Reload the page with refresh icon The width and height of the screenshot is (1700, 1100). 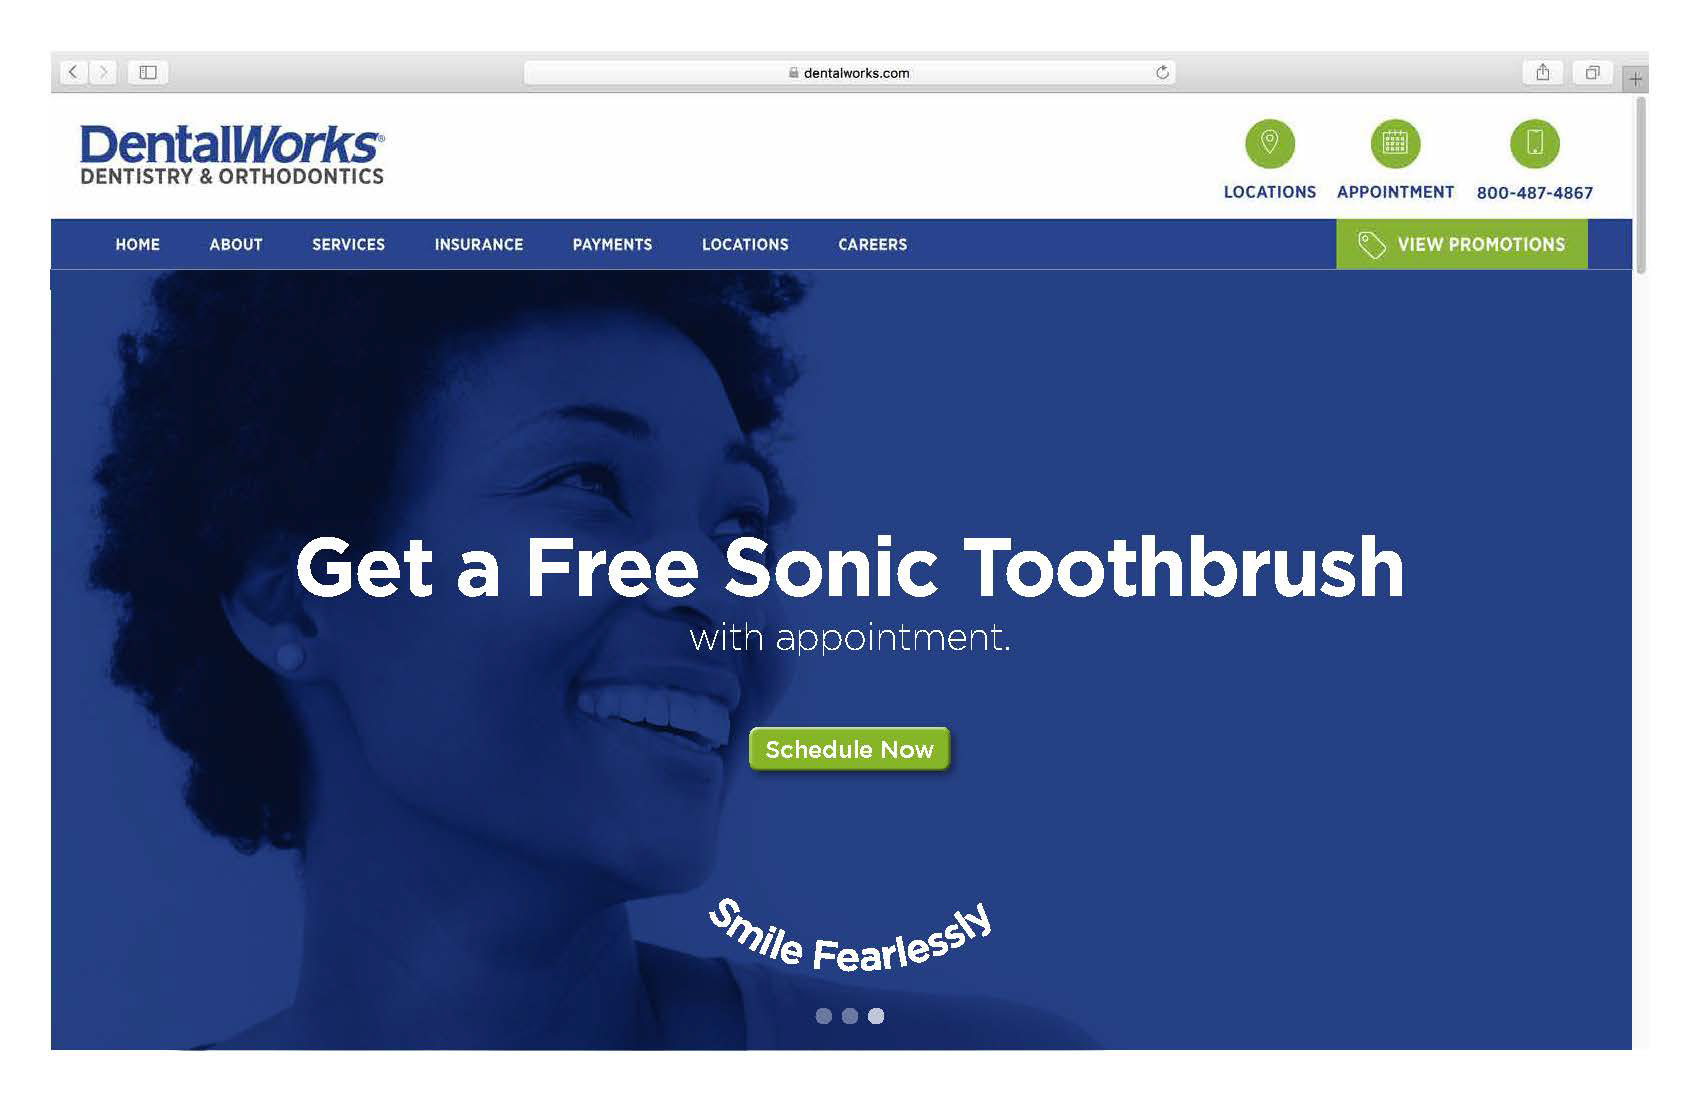1162,72
